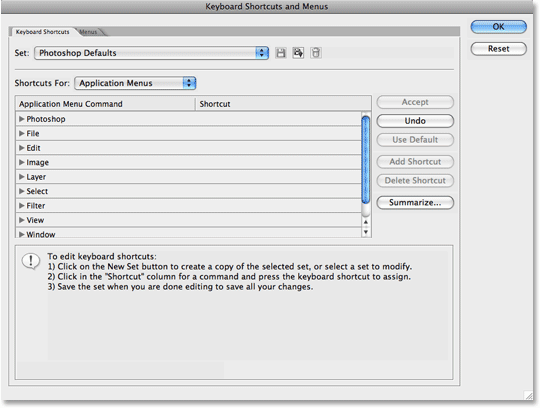Confirm the dialog with OK
Screen dimensions: 540x408
pos(498,27)
